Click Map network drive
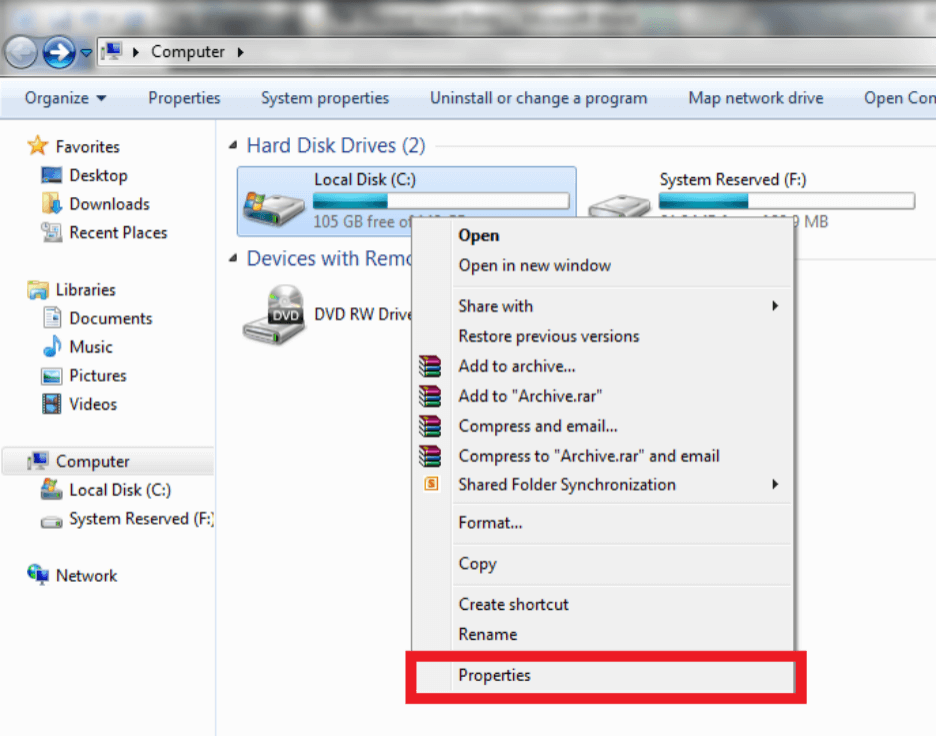Image resolution: width=936 pixels, height=738 pixels. point(756,98)
